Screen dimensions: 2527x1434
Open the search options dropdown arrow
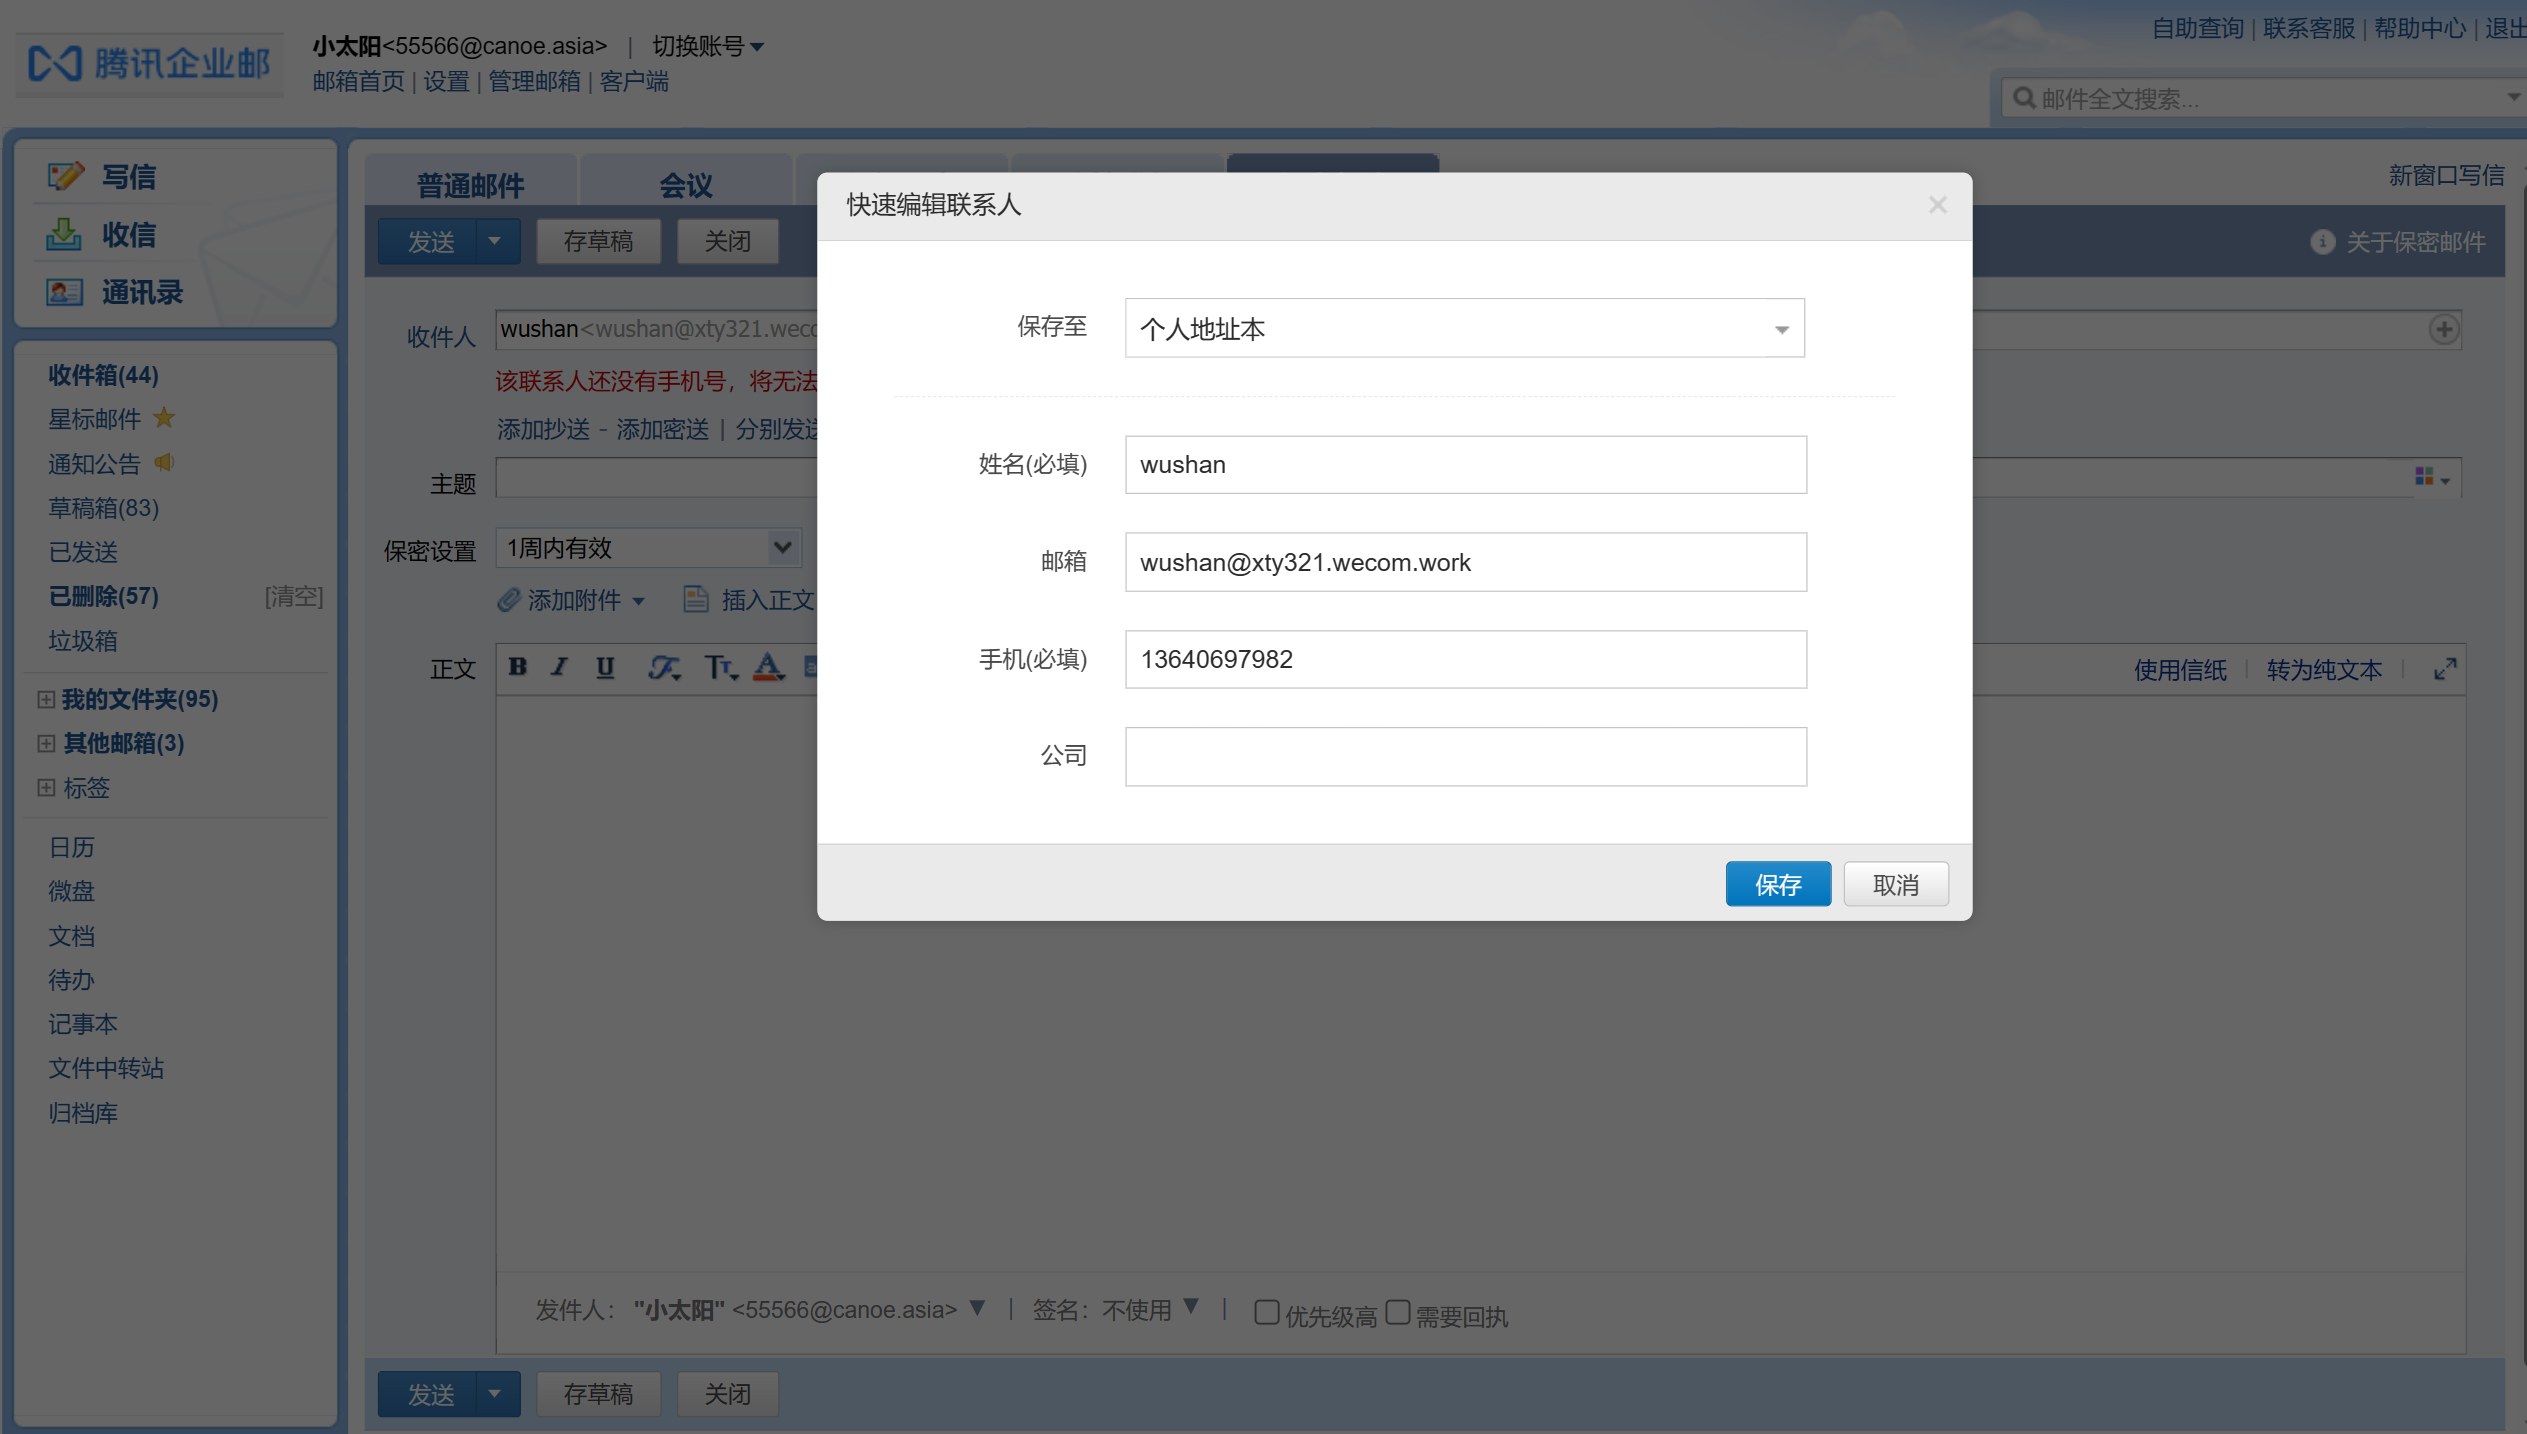(x=2513, y=97)
